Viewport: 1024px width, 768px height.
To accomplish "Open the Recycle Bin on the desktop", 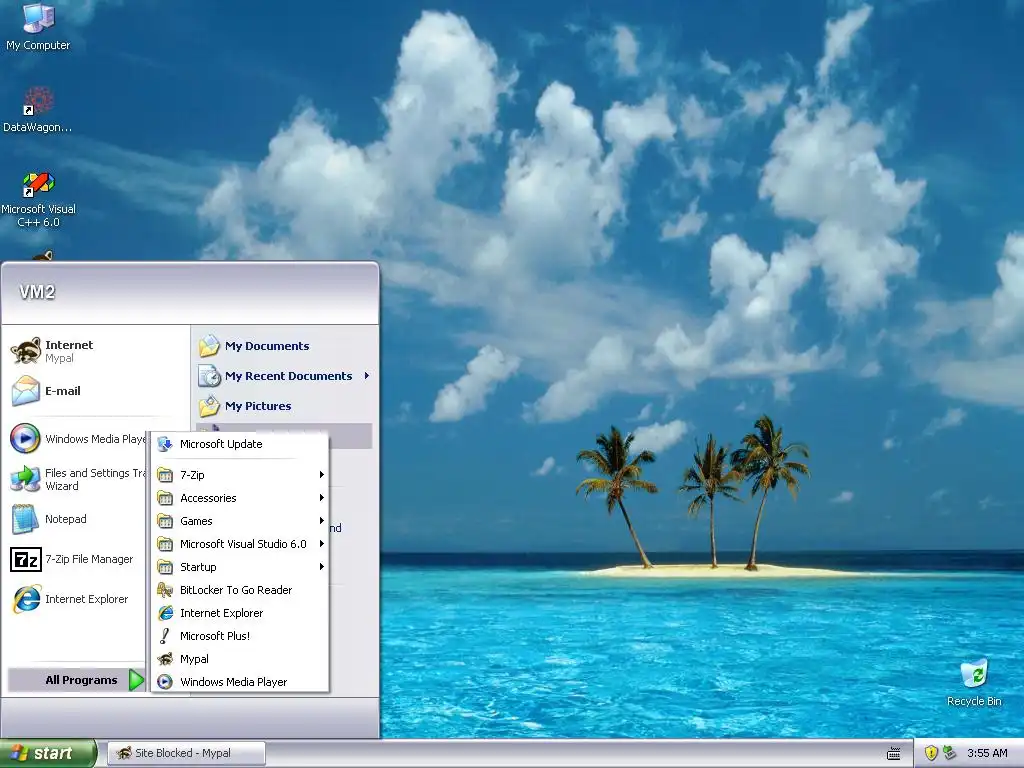I will coord(974,683).
